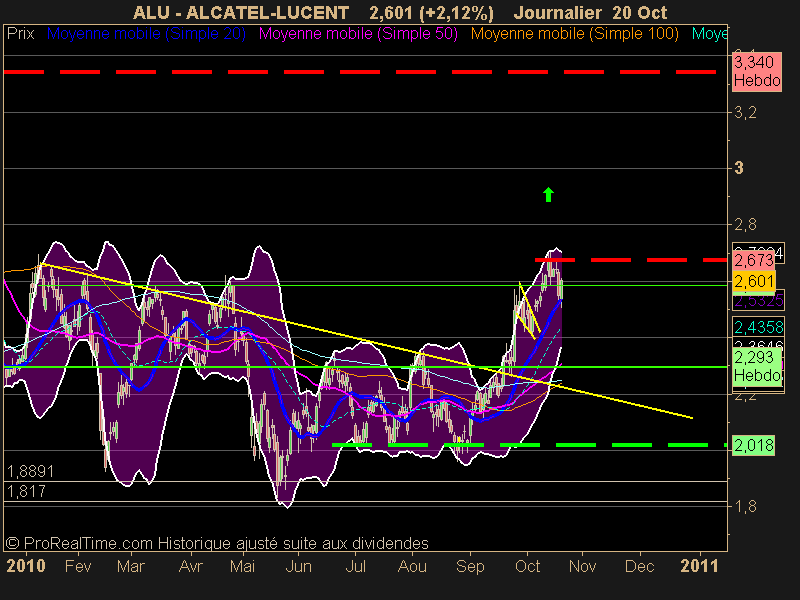Viewport: 800px width, 600px height.
Task: Click the green '2,018' support price label
Action: (754, 445)
